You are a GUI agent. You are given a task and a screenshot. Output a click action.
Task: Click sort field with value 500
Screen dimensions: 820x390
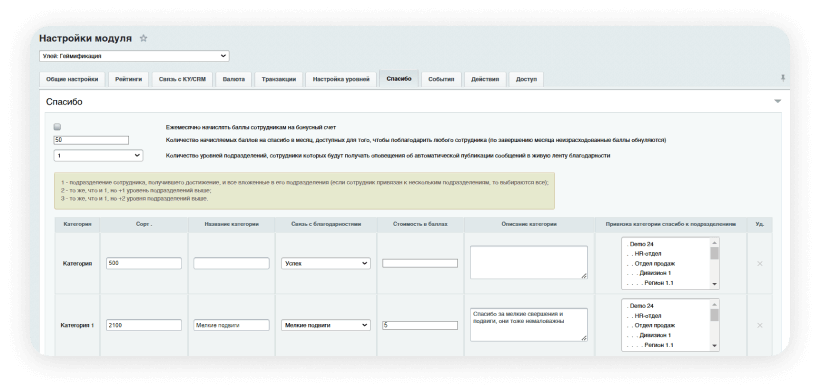[144, 263]
